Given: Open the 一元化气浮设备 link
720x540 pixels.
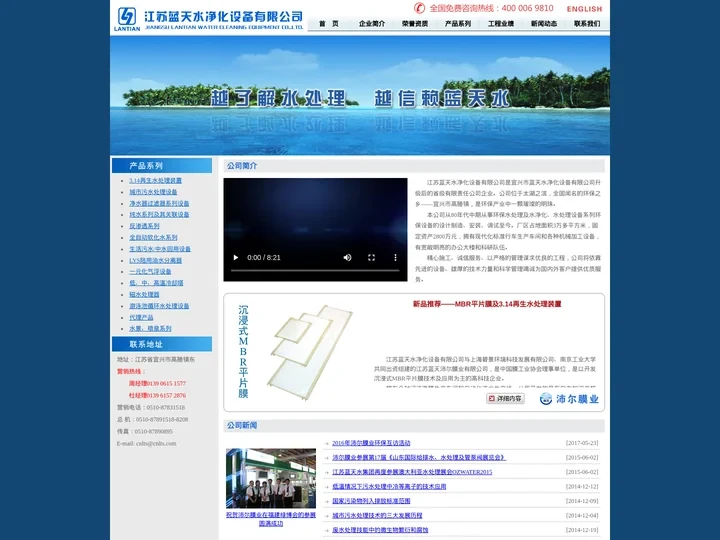Looking at the screenshot, I should click(x=150, y=271).
